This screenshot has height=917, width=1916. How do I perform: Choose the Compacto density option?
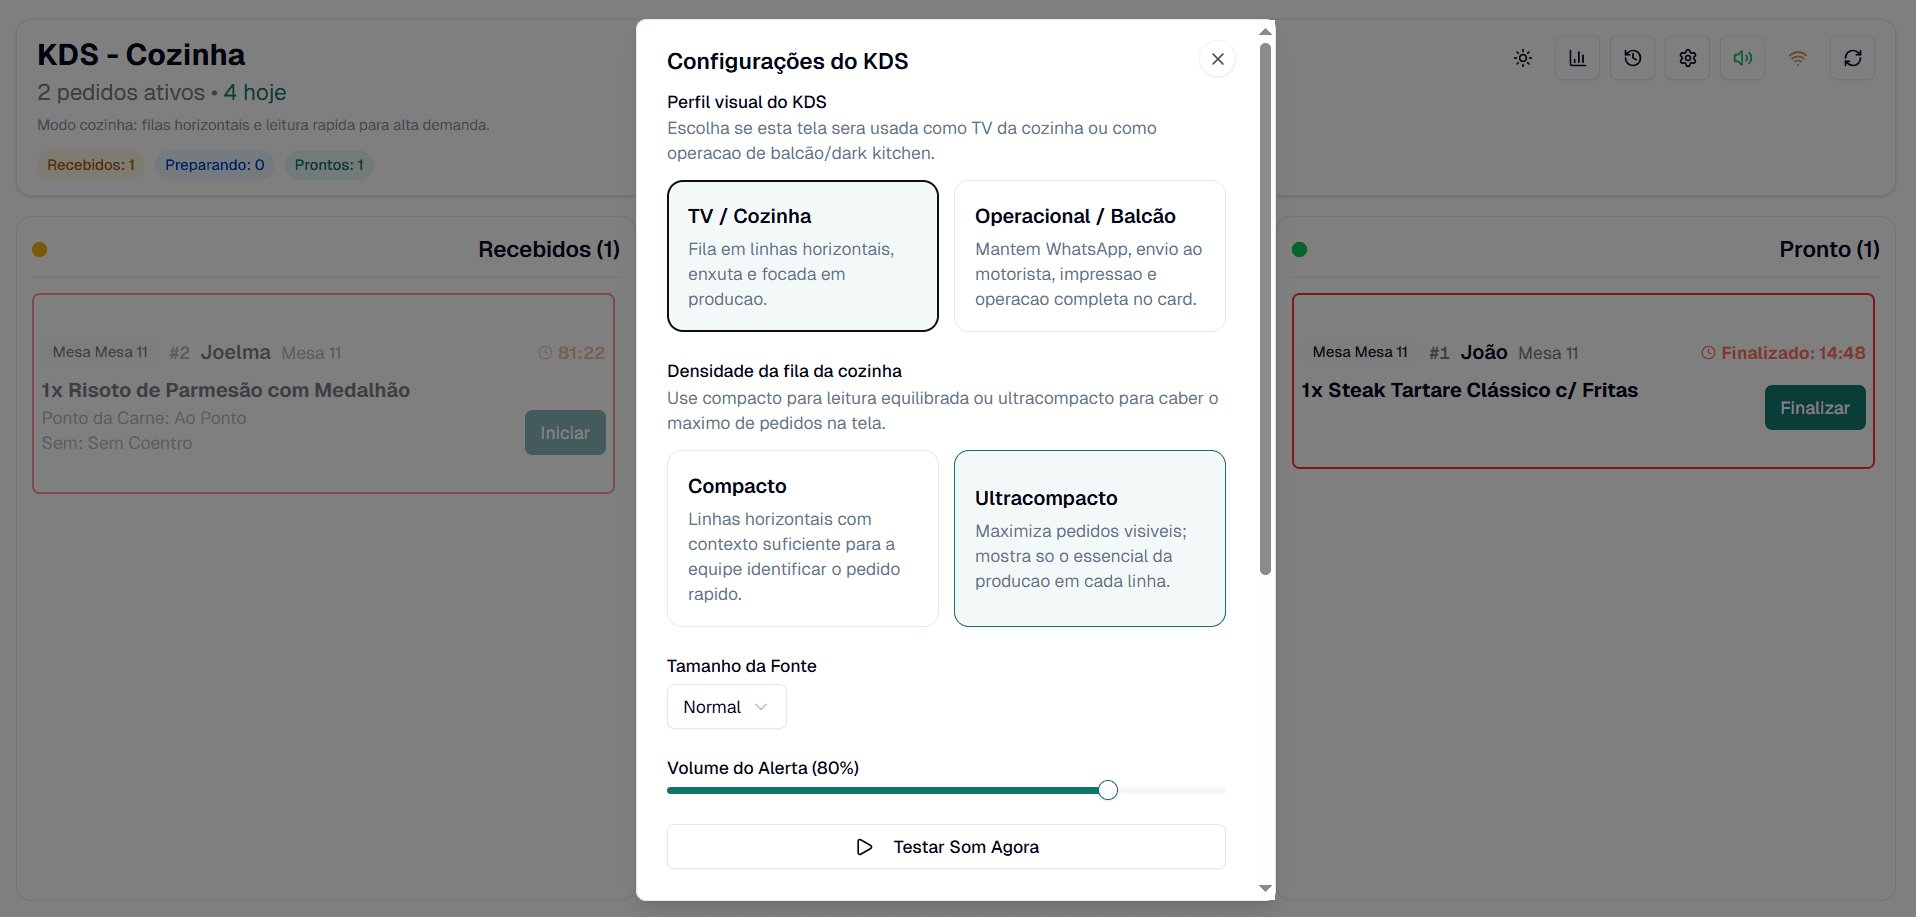(802, 538)
